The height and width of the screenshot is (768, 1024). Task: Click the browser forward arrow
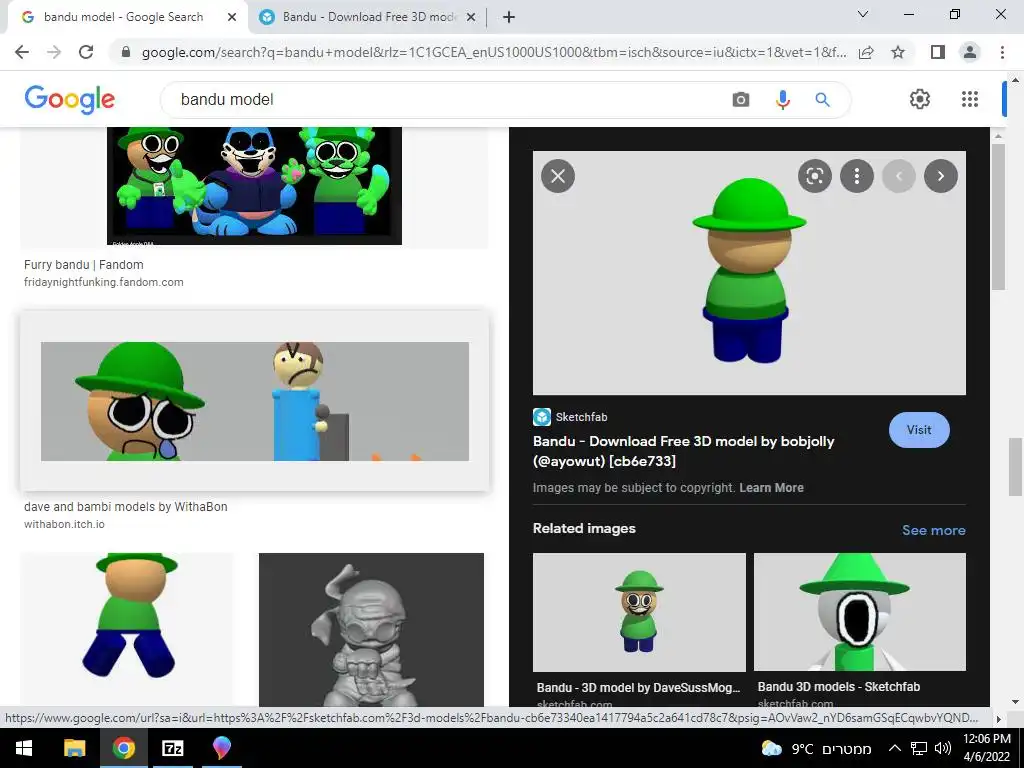coord(54,52)
